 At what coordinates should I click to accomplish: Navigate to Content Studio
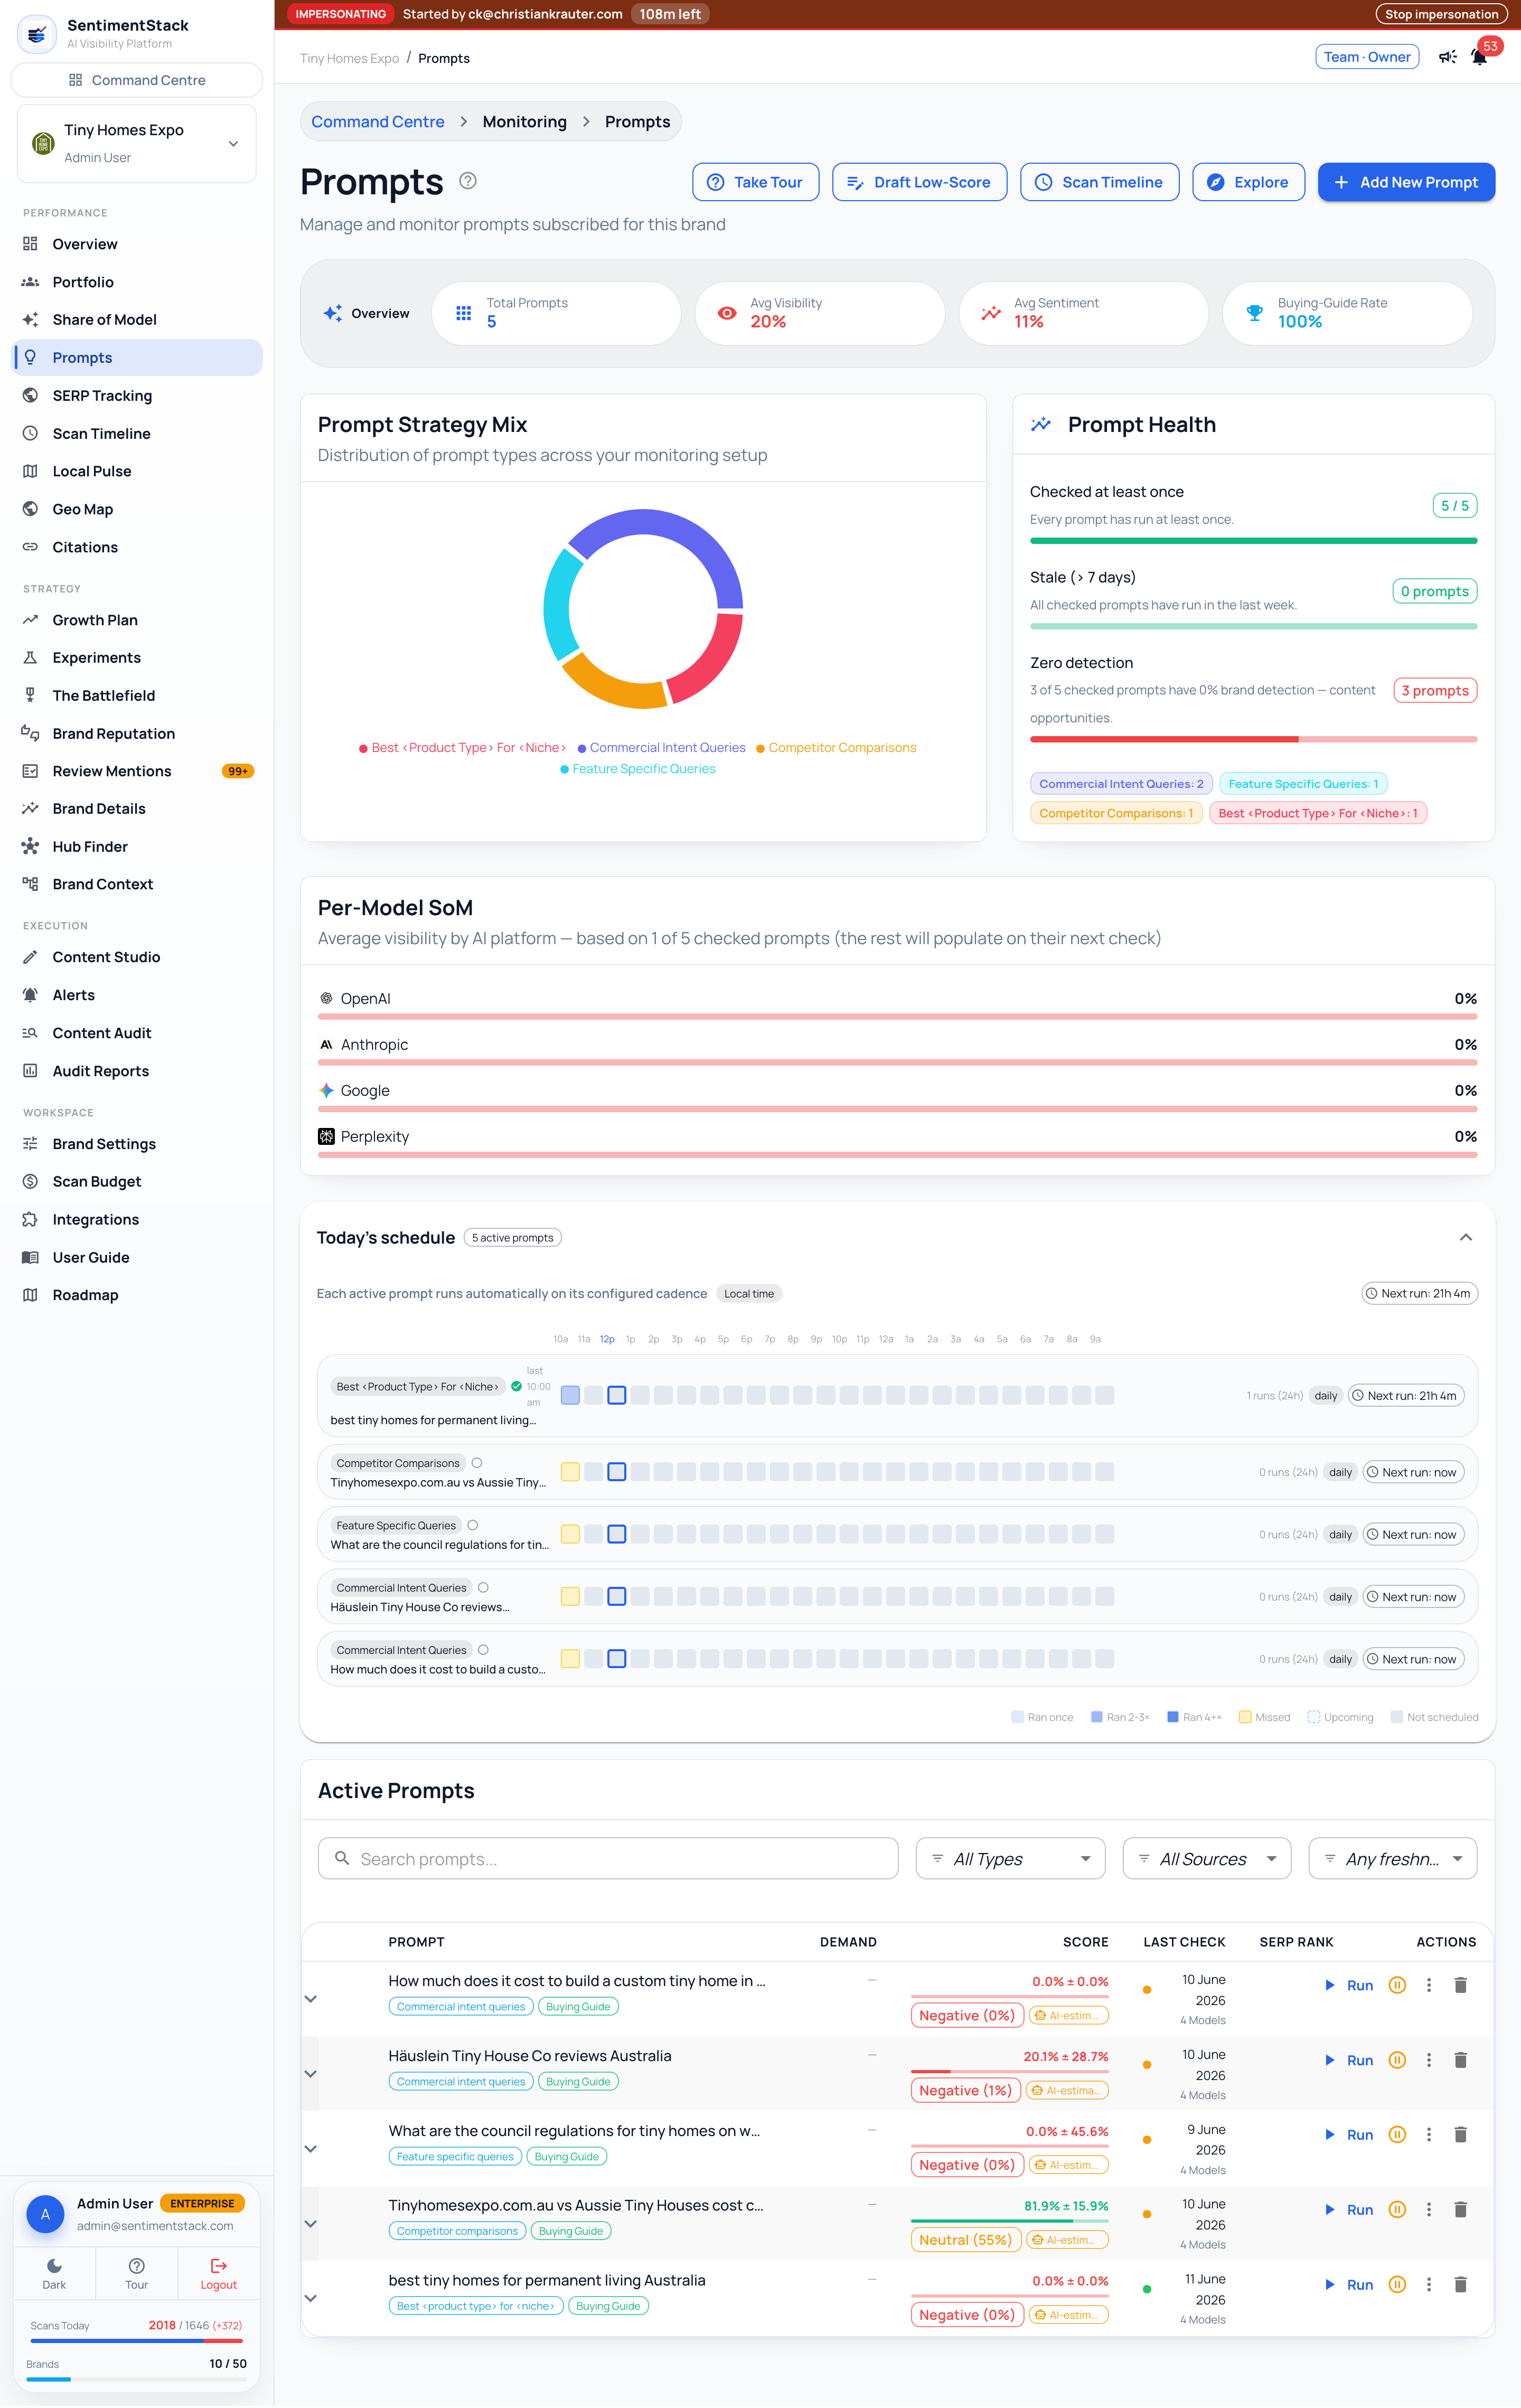[x=137, y=957]
